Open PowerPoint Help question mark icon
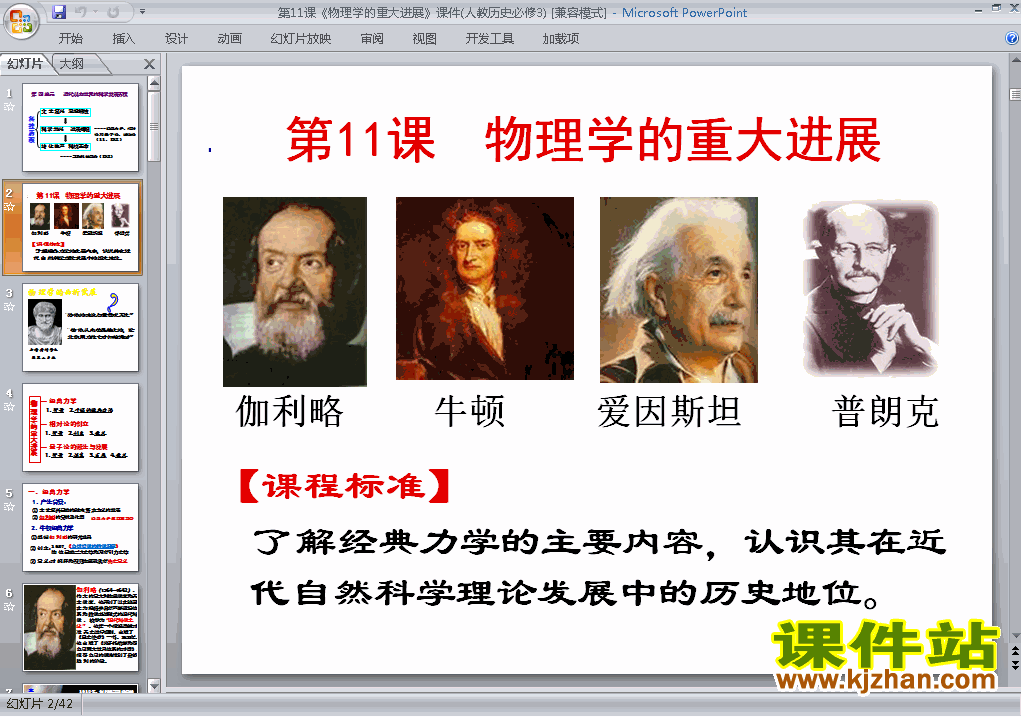The height and width of the screenshot is (717, 1021). pos(1012,38)
